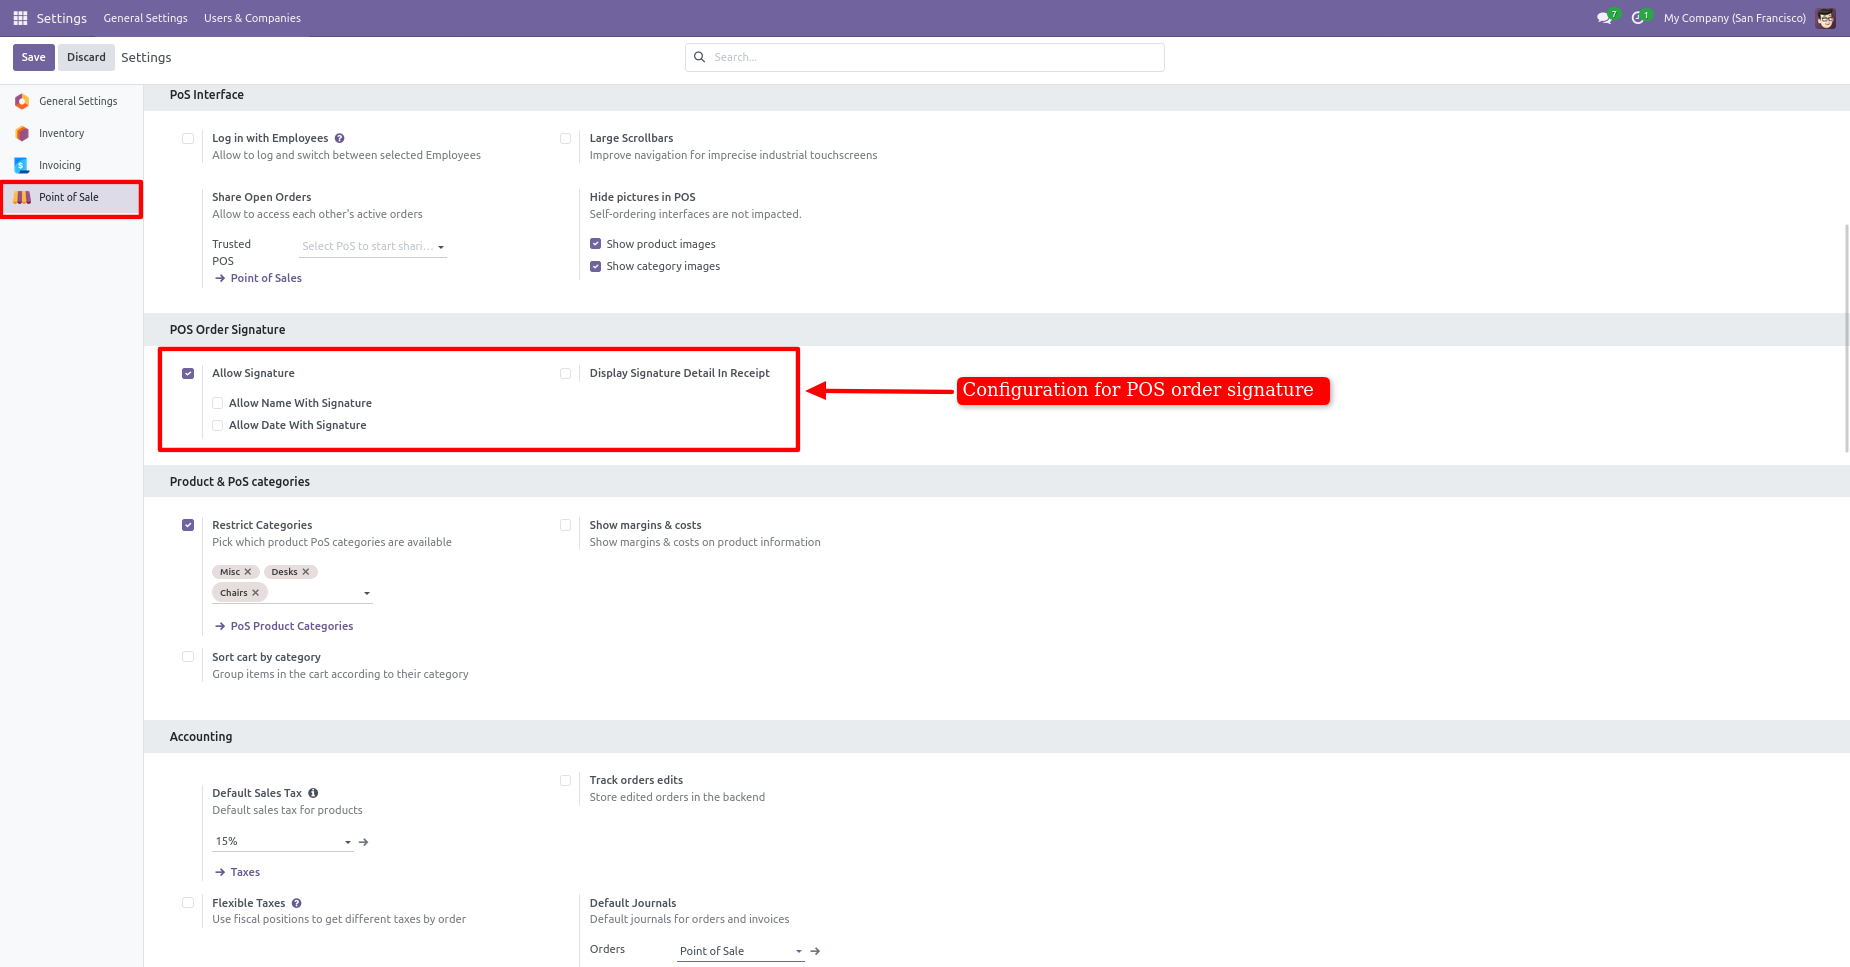This screenshot has height=967, width=1850.
Task: Click the Point of Sale app icon in sidebar
Action: [x=22, y=197]
